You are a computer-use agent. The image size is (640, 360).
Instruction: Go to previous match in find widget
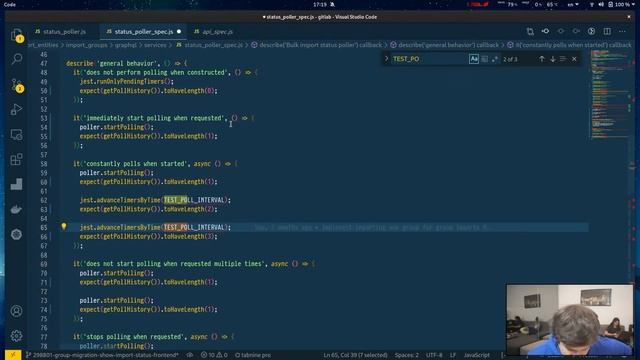pyautogui.click(x=542, y=59)
